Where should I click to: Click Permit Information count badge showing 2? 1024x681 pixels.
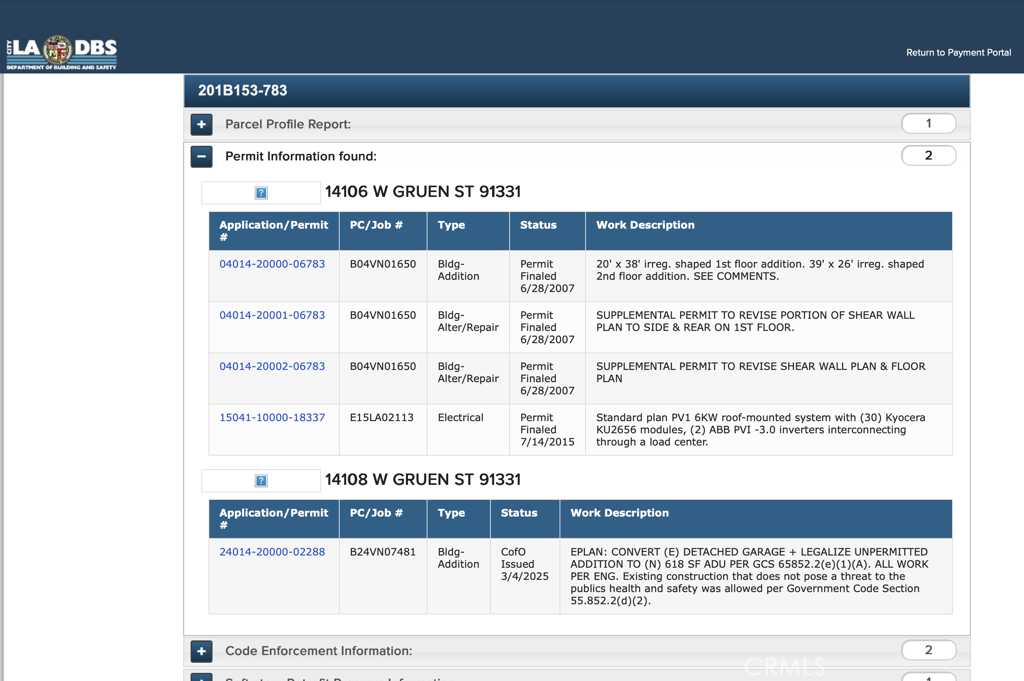[x=928, y=156]
